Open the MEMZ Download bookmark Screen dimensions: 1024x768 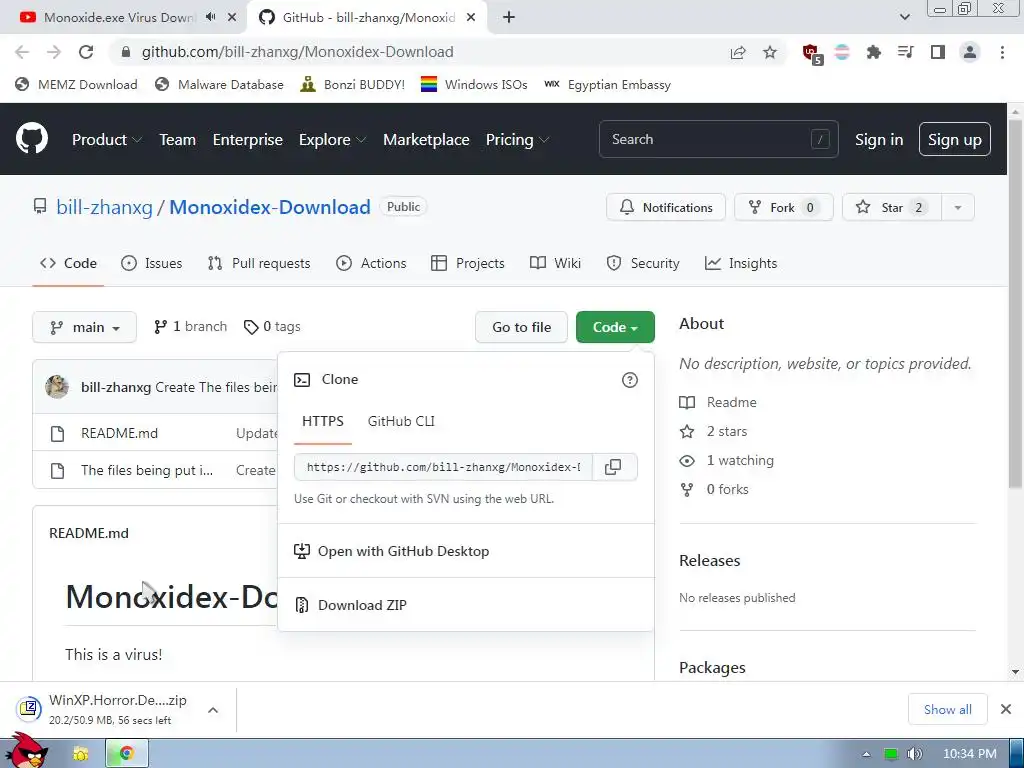(76, 84)
